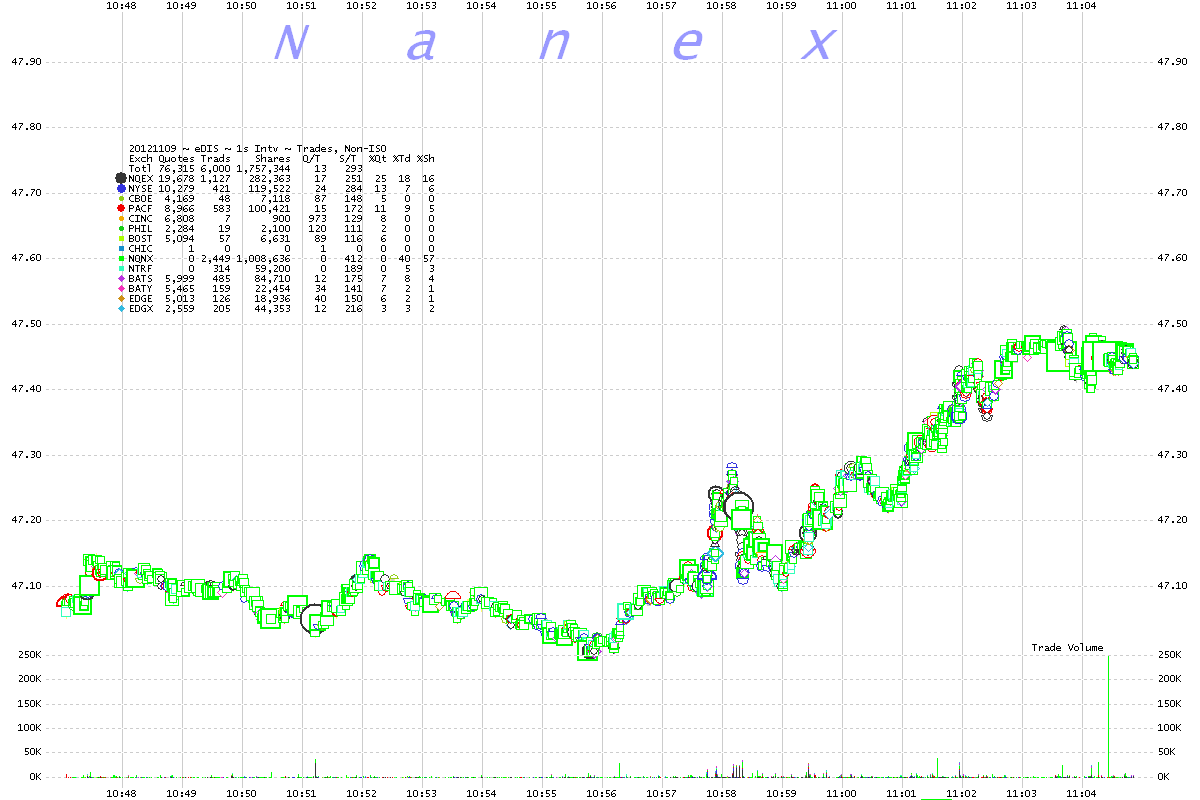The height and width of the screenshot is (800, 1200).
Task: Click the black circle trade marker near 10:51
Action: pos(314,618)
